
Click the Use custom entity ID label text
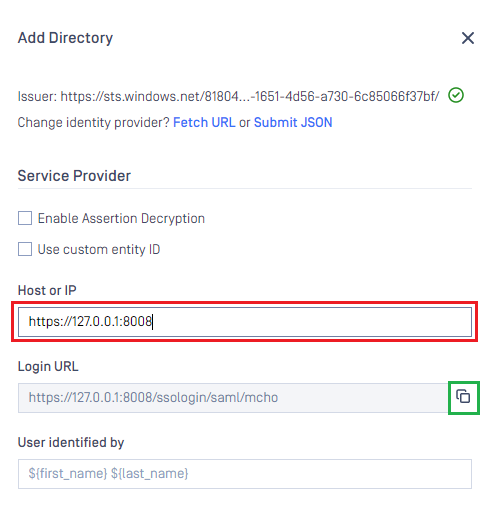[99, 249]
